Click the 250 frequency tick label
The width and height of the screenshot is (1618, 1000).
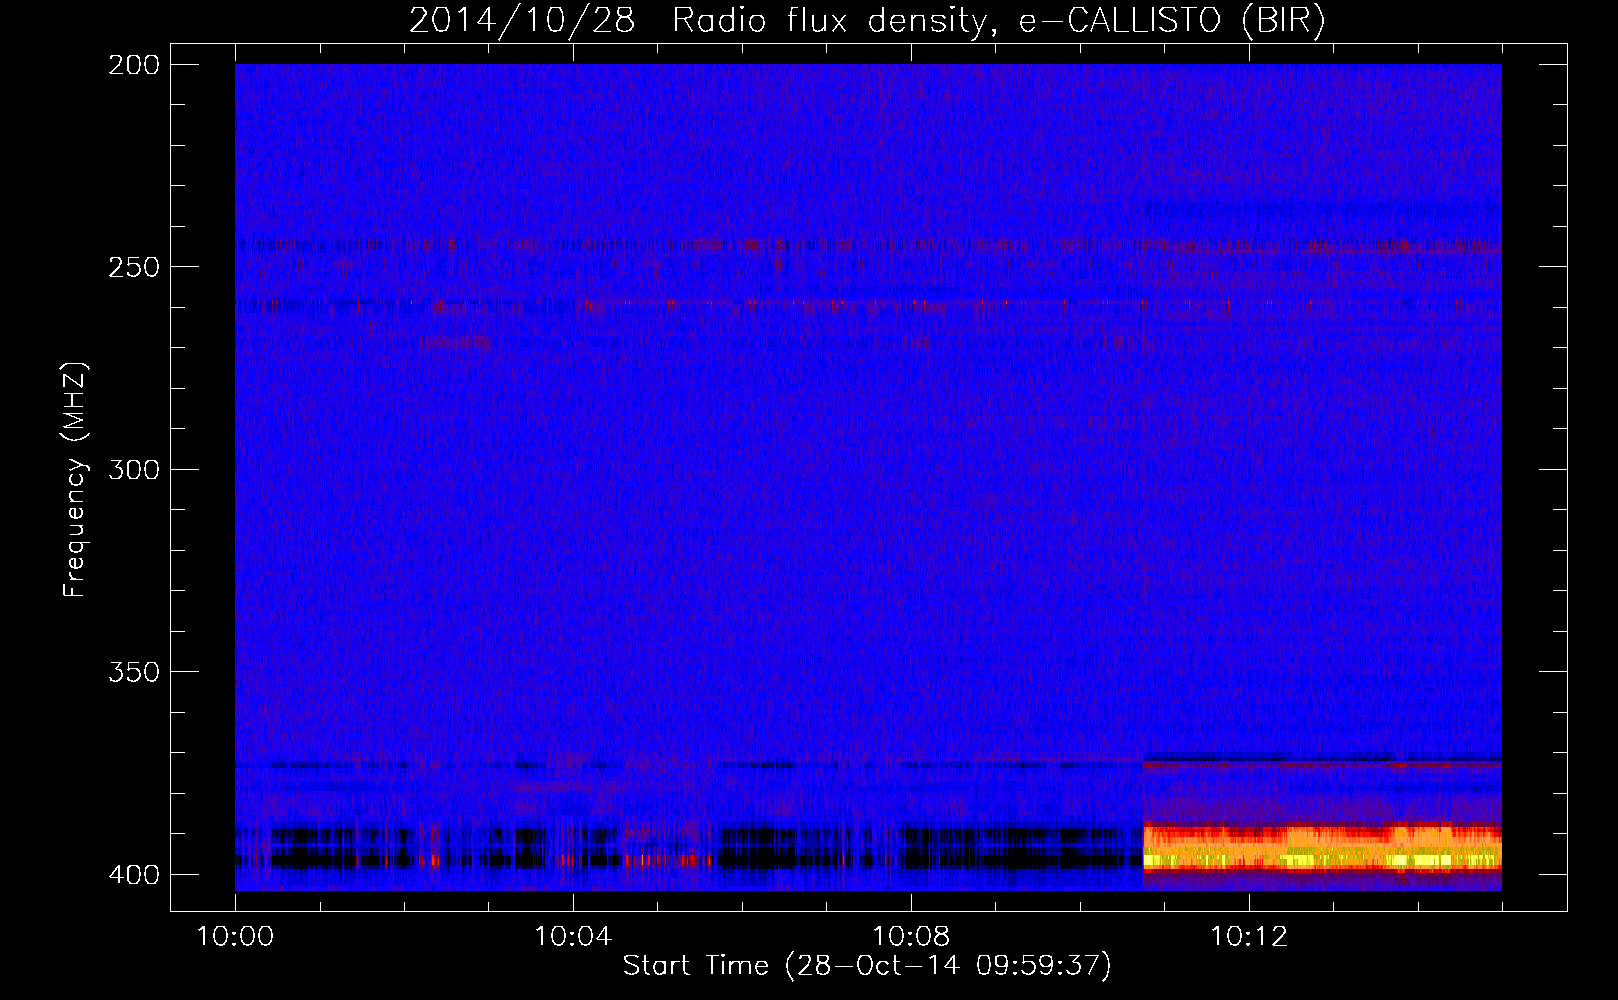[134, 267]
